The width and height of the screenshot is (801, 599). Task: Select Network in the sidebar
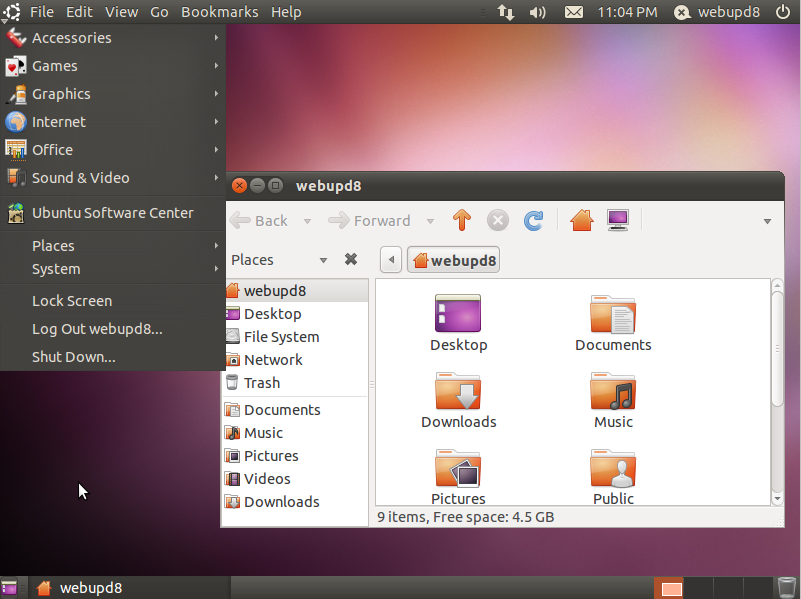(x=296, y=360)
